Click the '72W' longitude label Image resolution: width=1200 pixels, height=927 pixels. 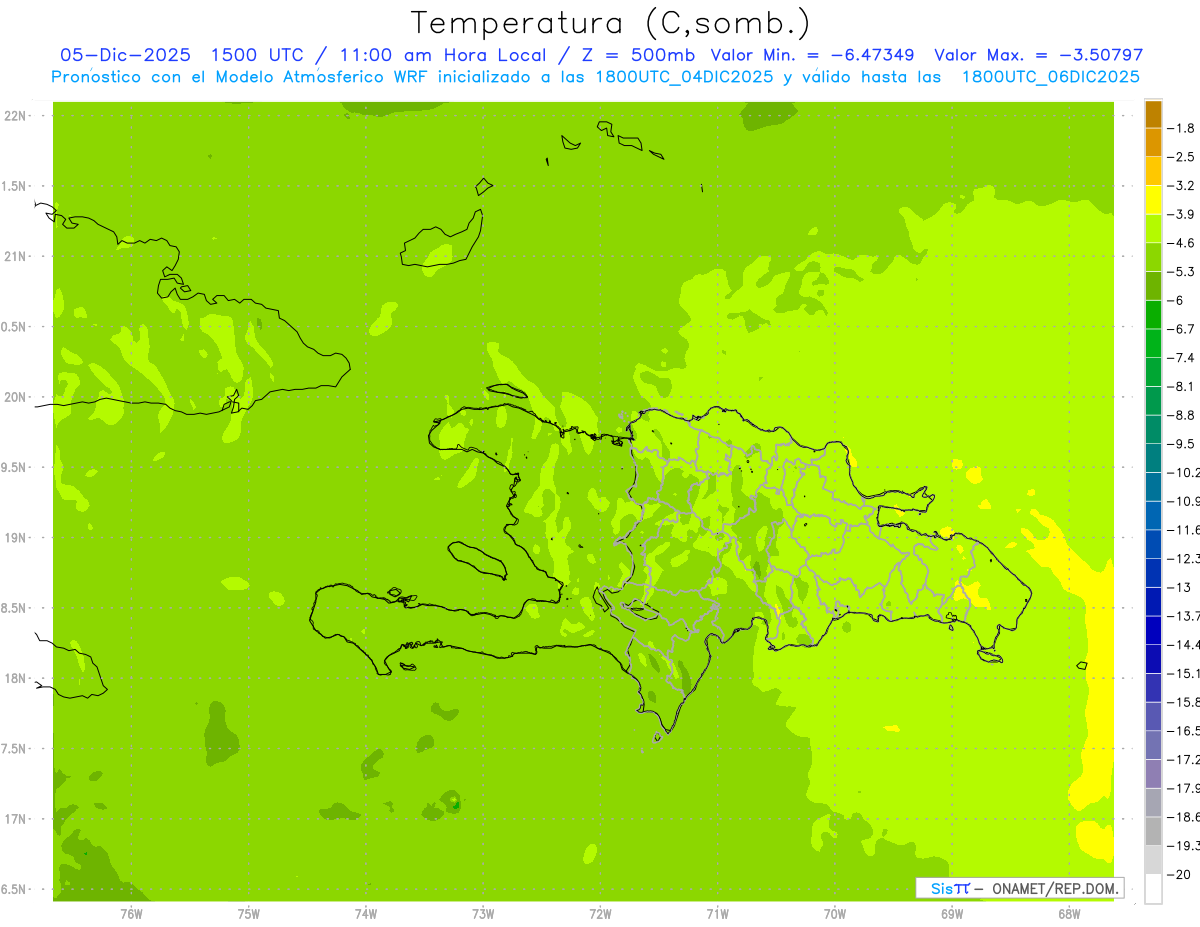[600, 914]
